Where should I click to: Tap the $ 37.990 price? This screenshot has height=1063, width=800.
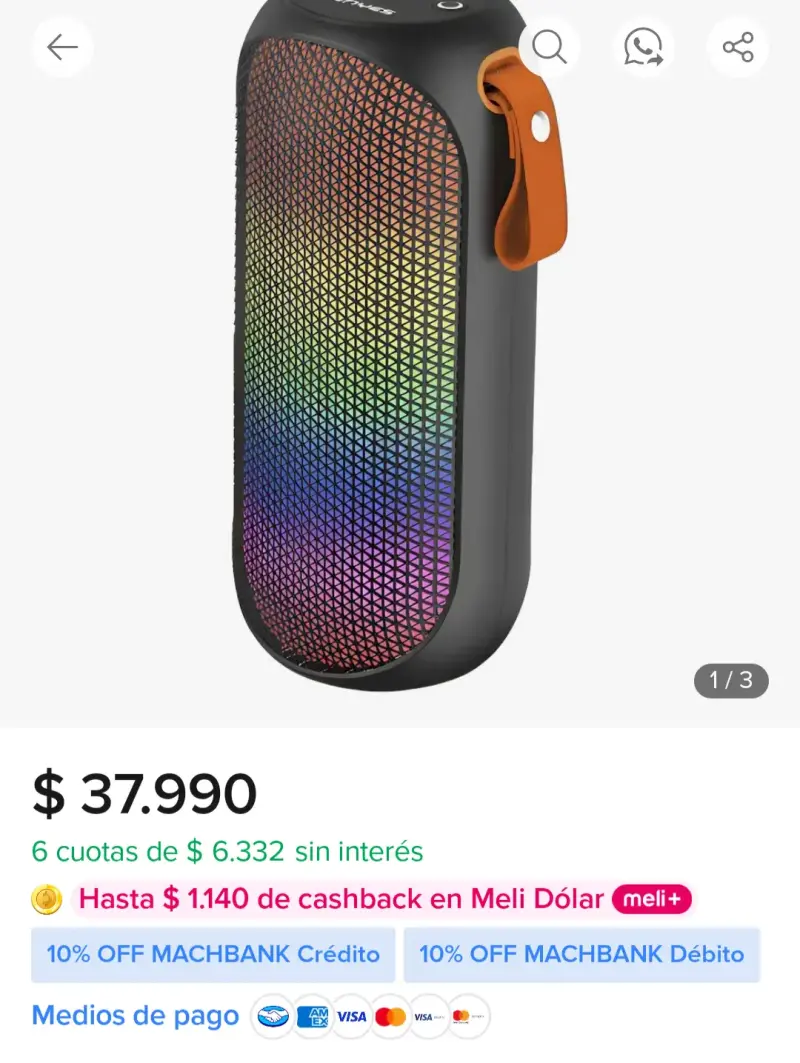(144, 793)
